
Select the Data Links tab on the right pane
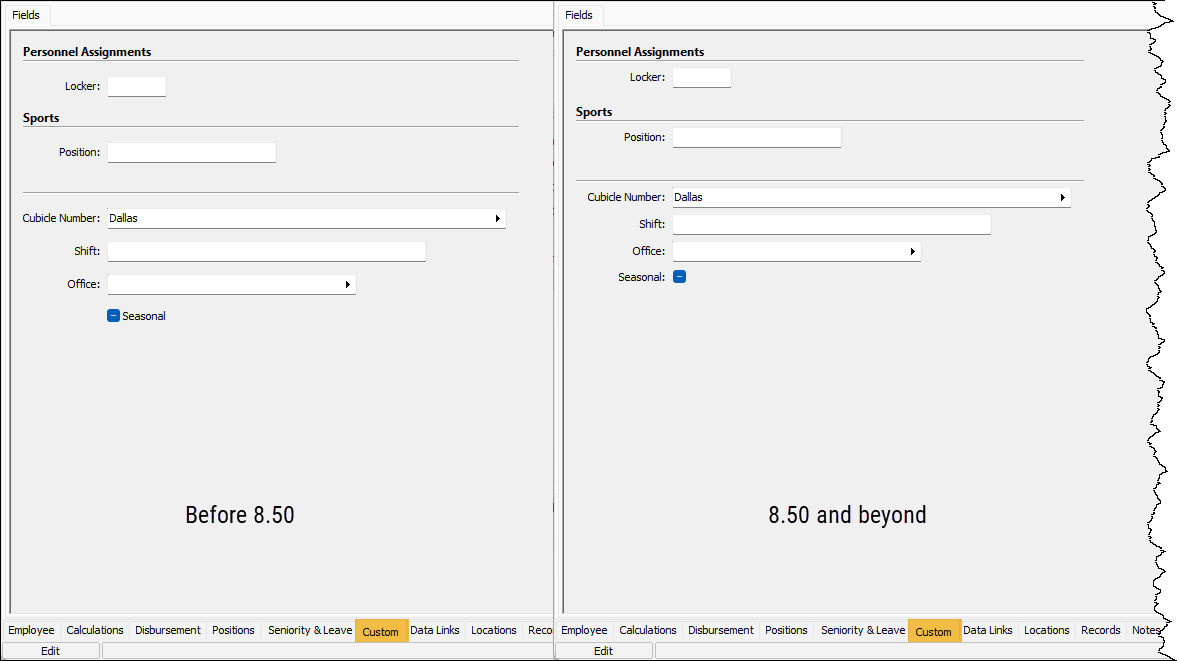coord(987,630)
